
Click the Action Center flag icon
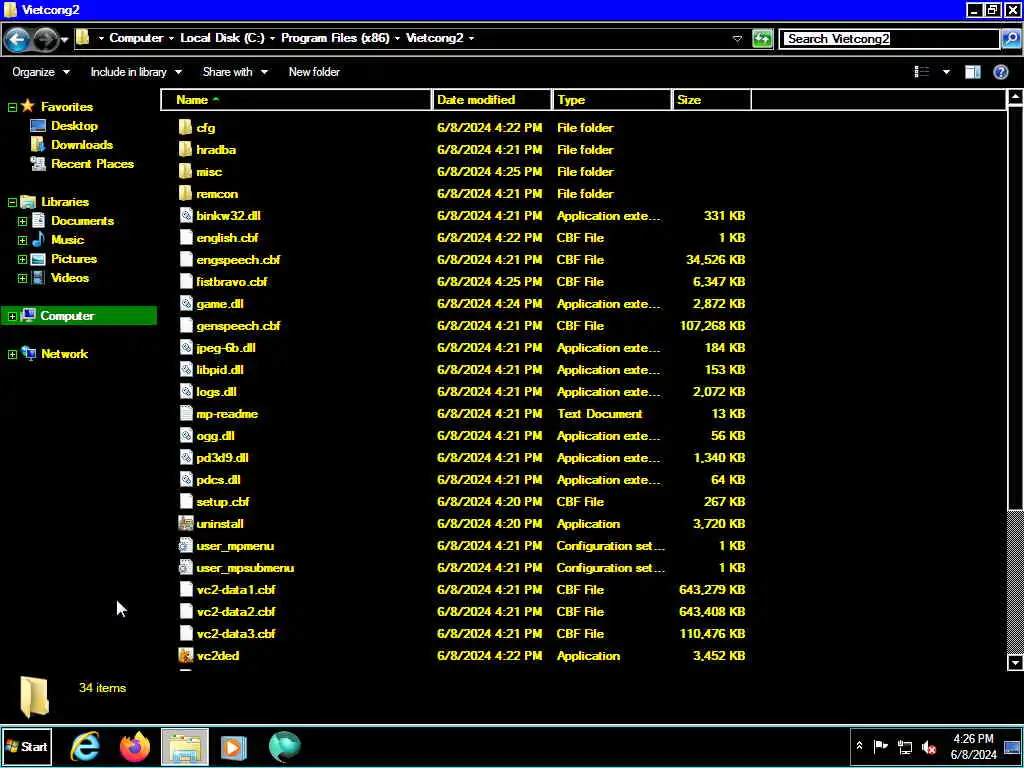(x=881, y=746)
